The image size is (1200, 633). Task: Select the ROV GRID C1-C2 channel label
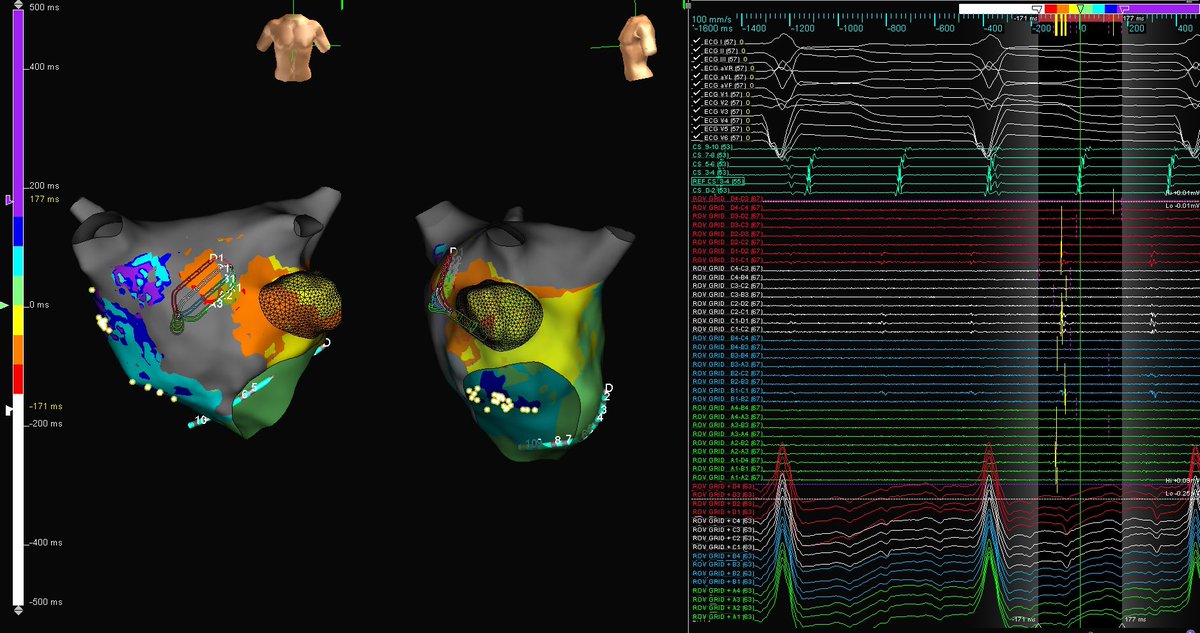click(726, 329)
